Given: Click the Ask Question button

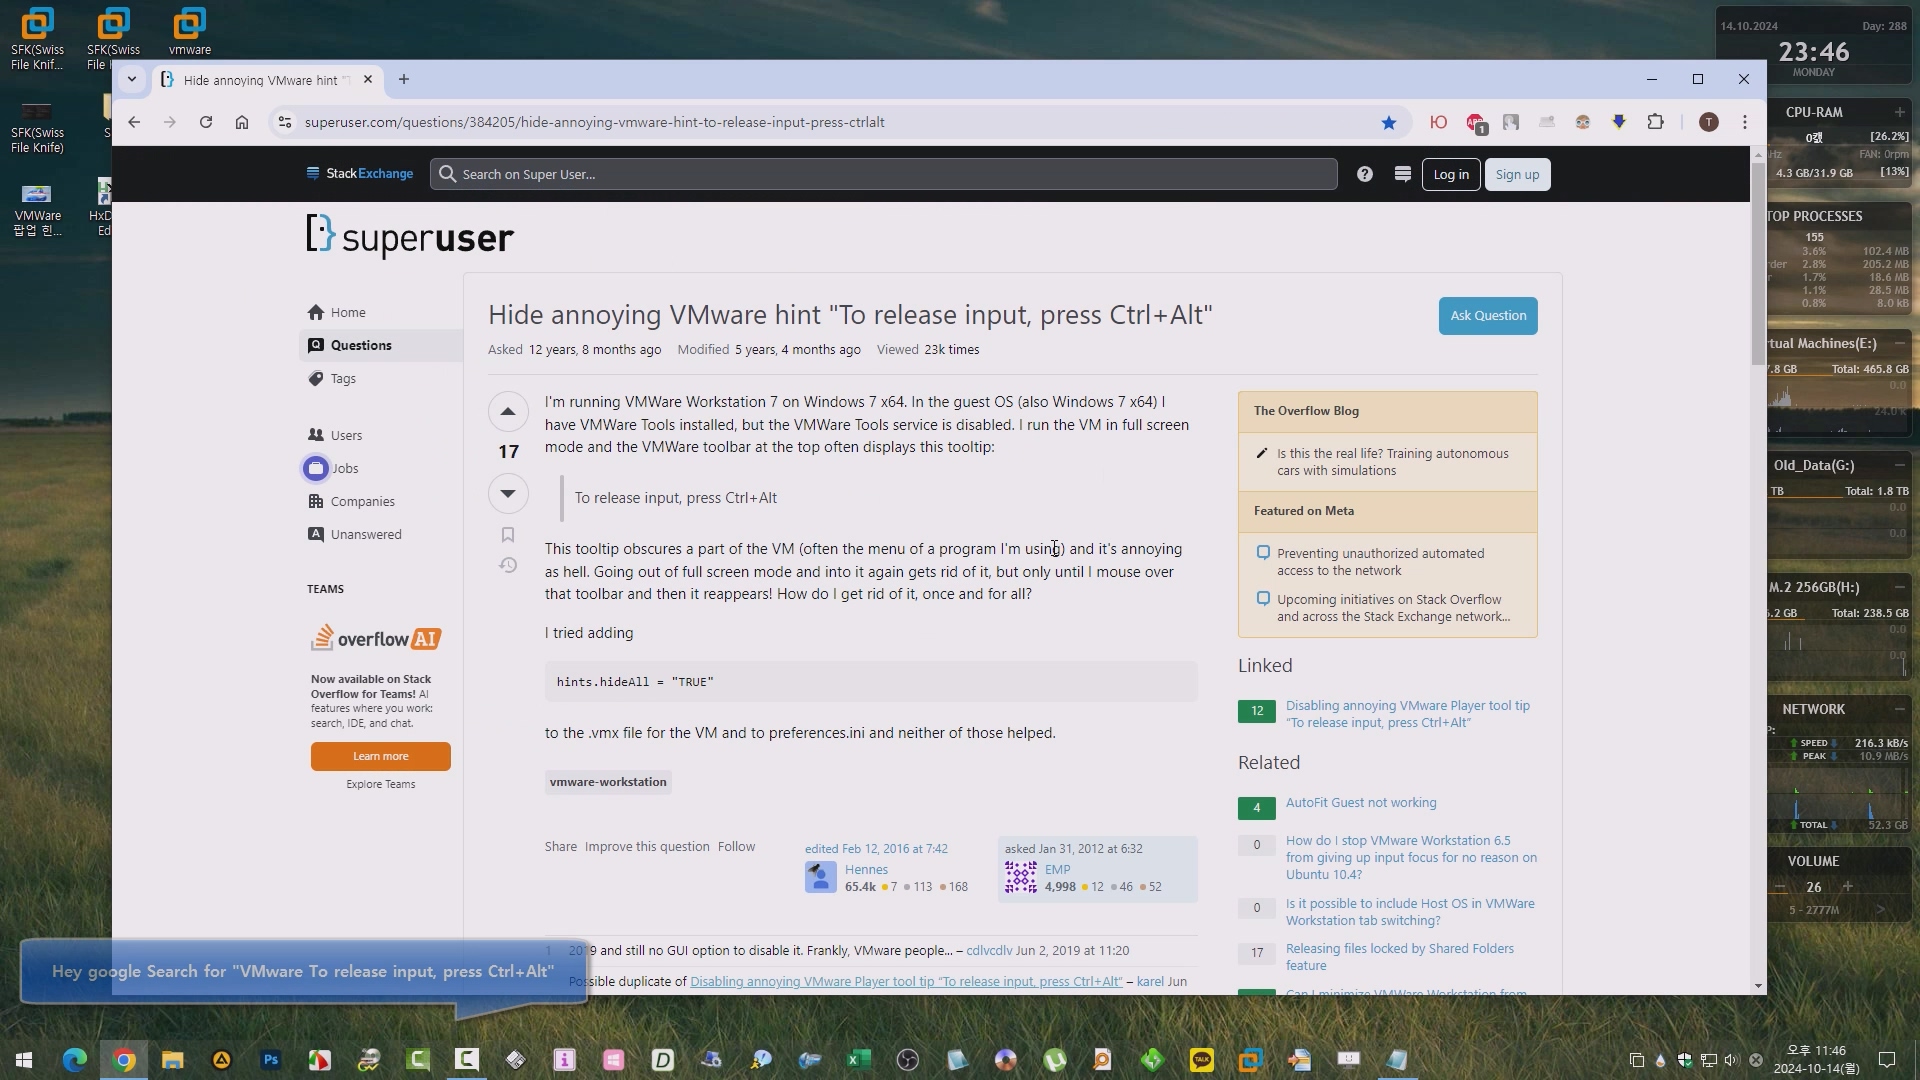Looking at the screenshot, I should click(x=1488, y=315).
